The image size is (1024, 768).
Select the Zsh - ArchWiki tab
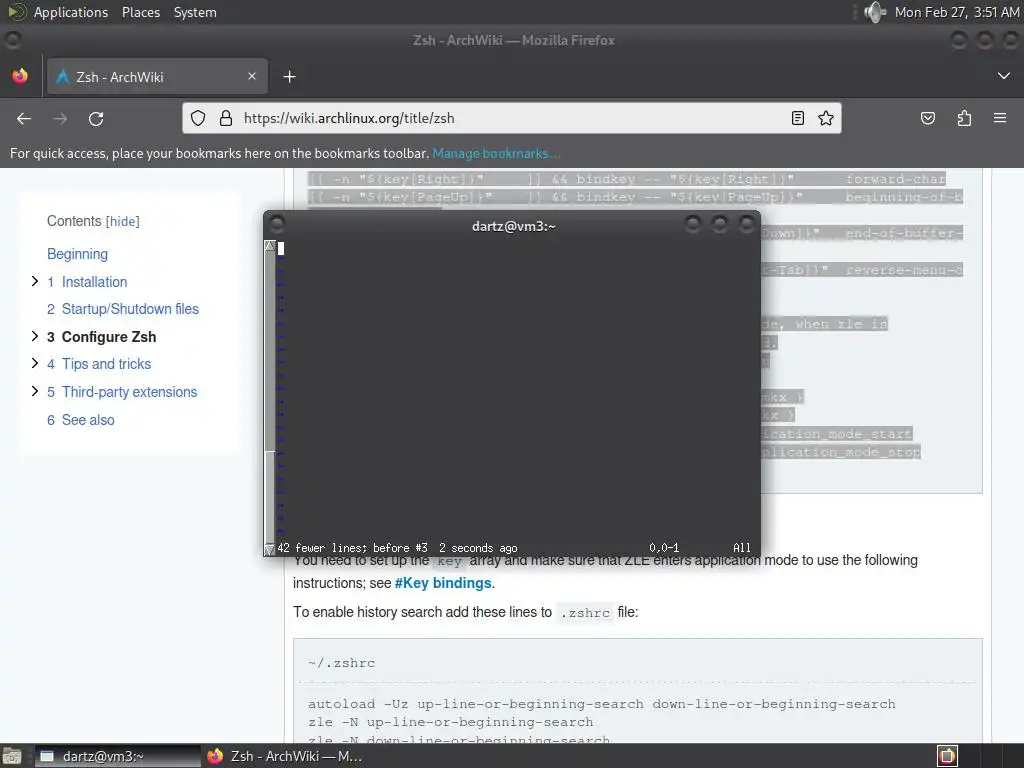click(x=157, y=76)
